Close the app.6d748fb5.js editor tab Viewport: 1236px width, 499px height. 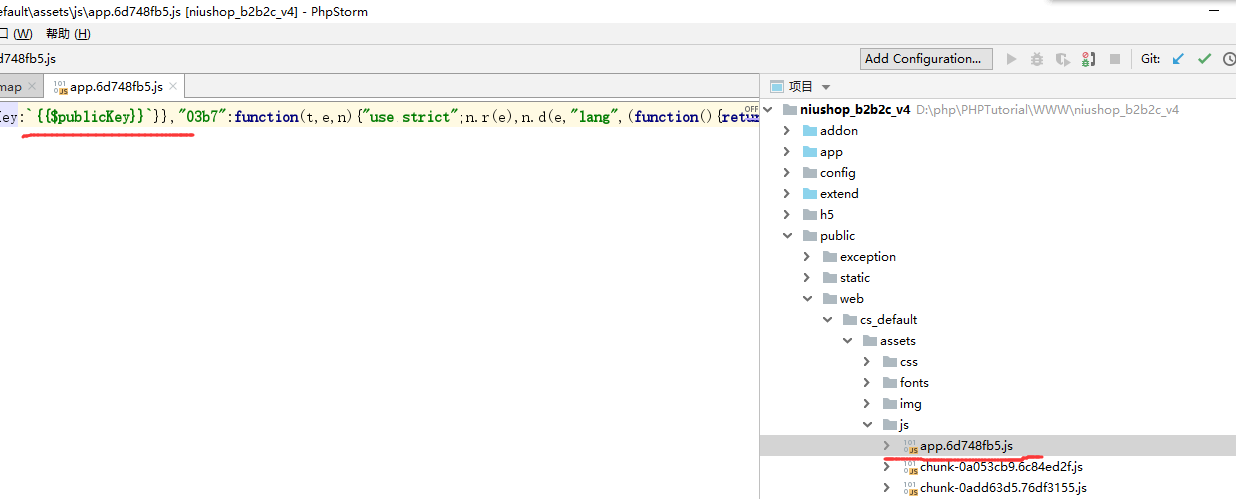point(171,87)
